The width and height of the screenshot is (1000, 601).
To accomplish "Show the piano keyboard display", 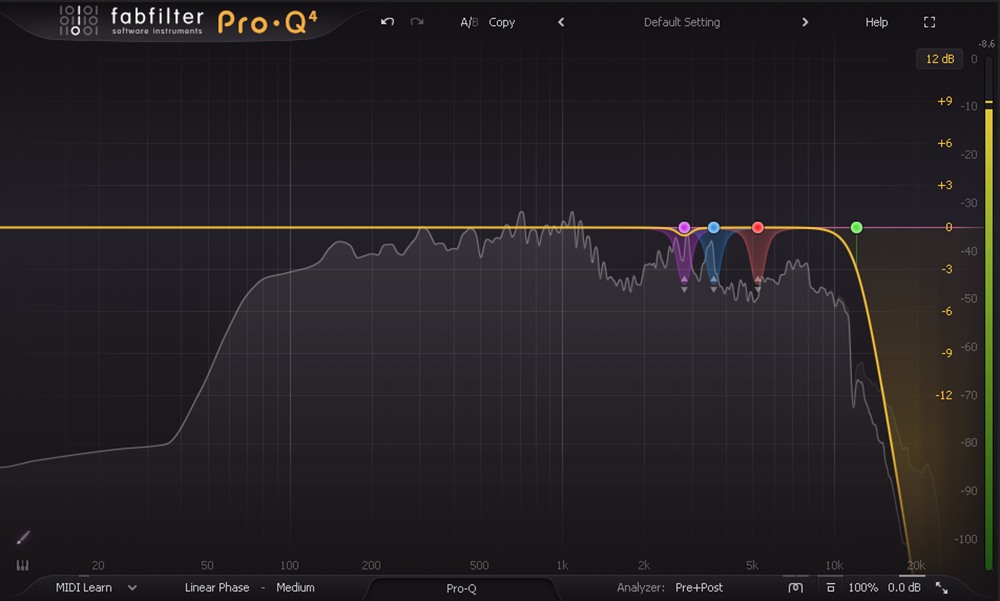I will pyautogui.click(x=23, y=565).
